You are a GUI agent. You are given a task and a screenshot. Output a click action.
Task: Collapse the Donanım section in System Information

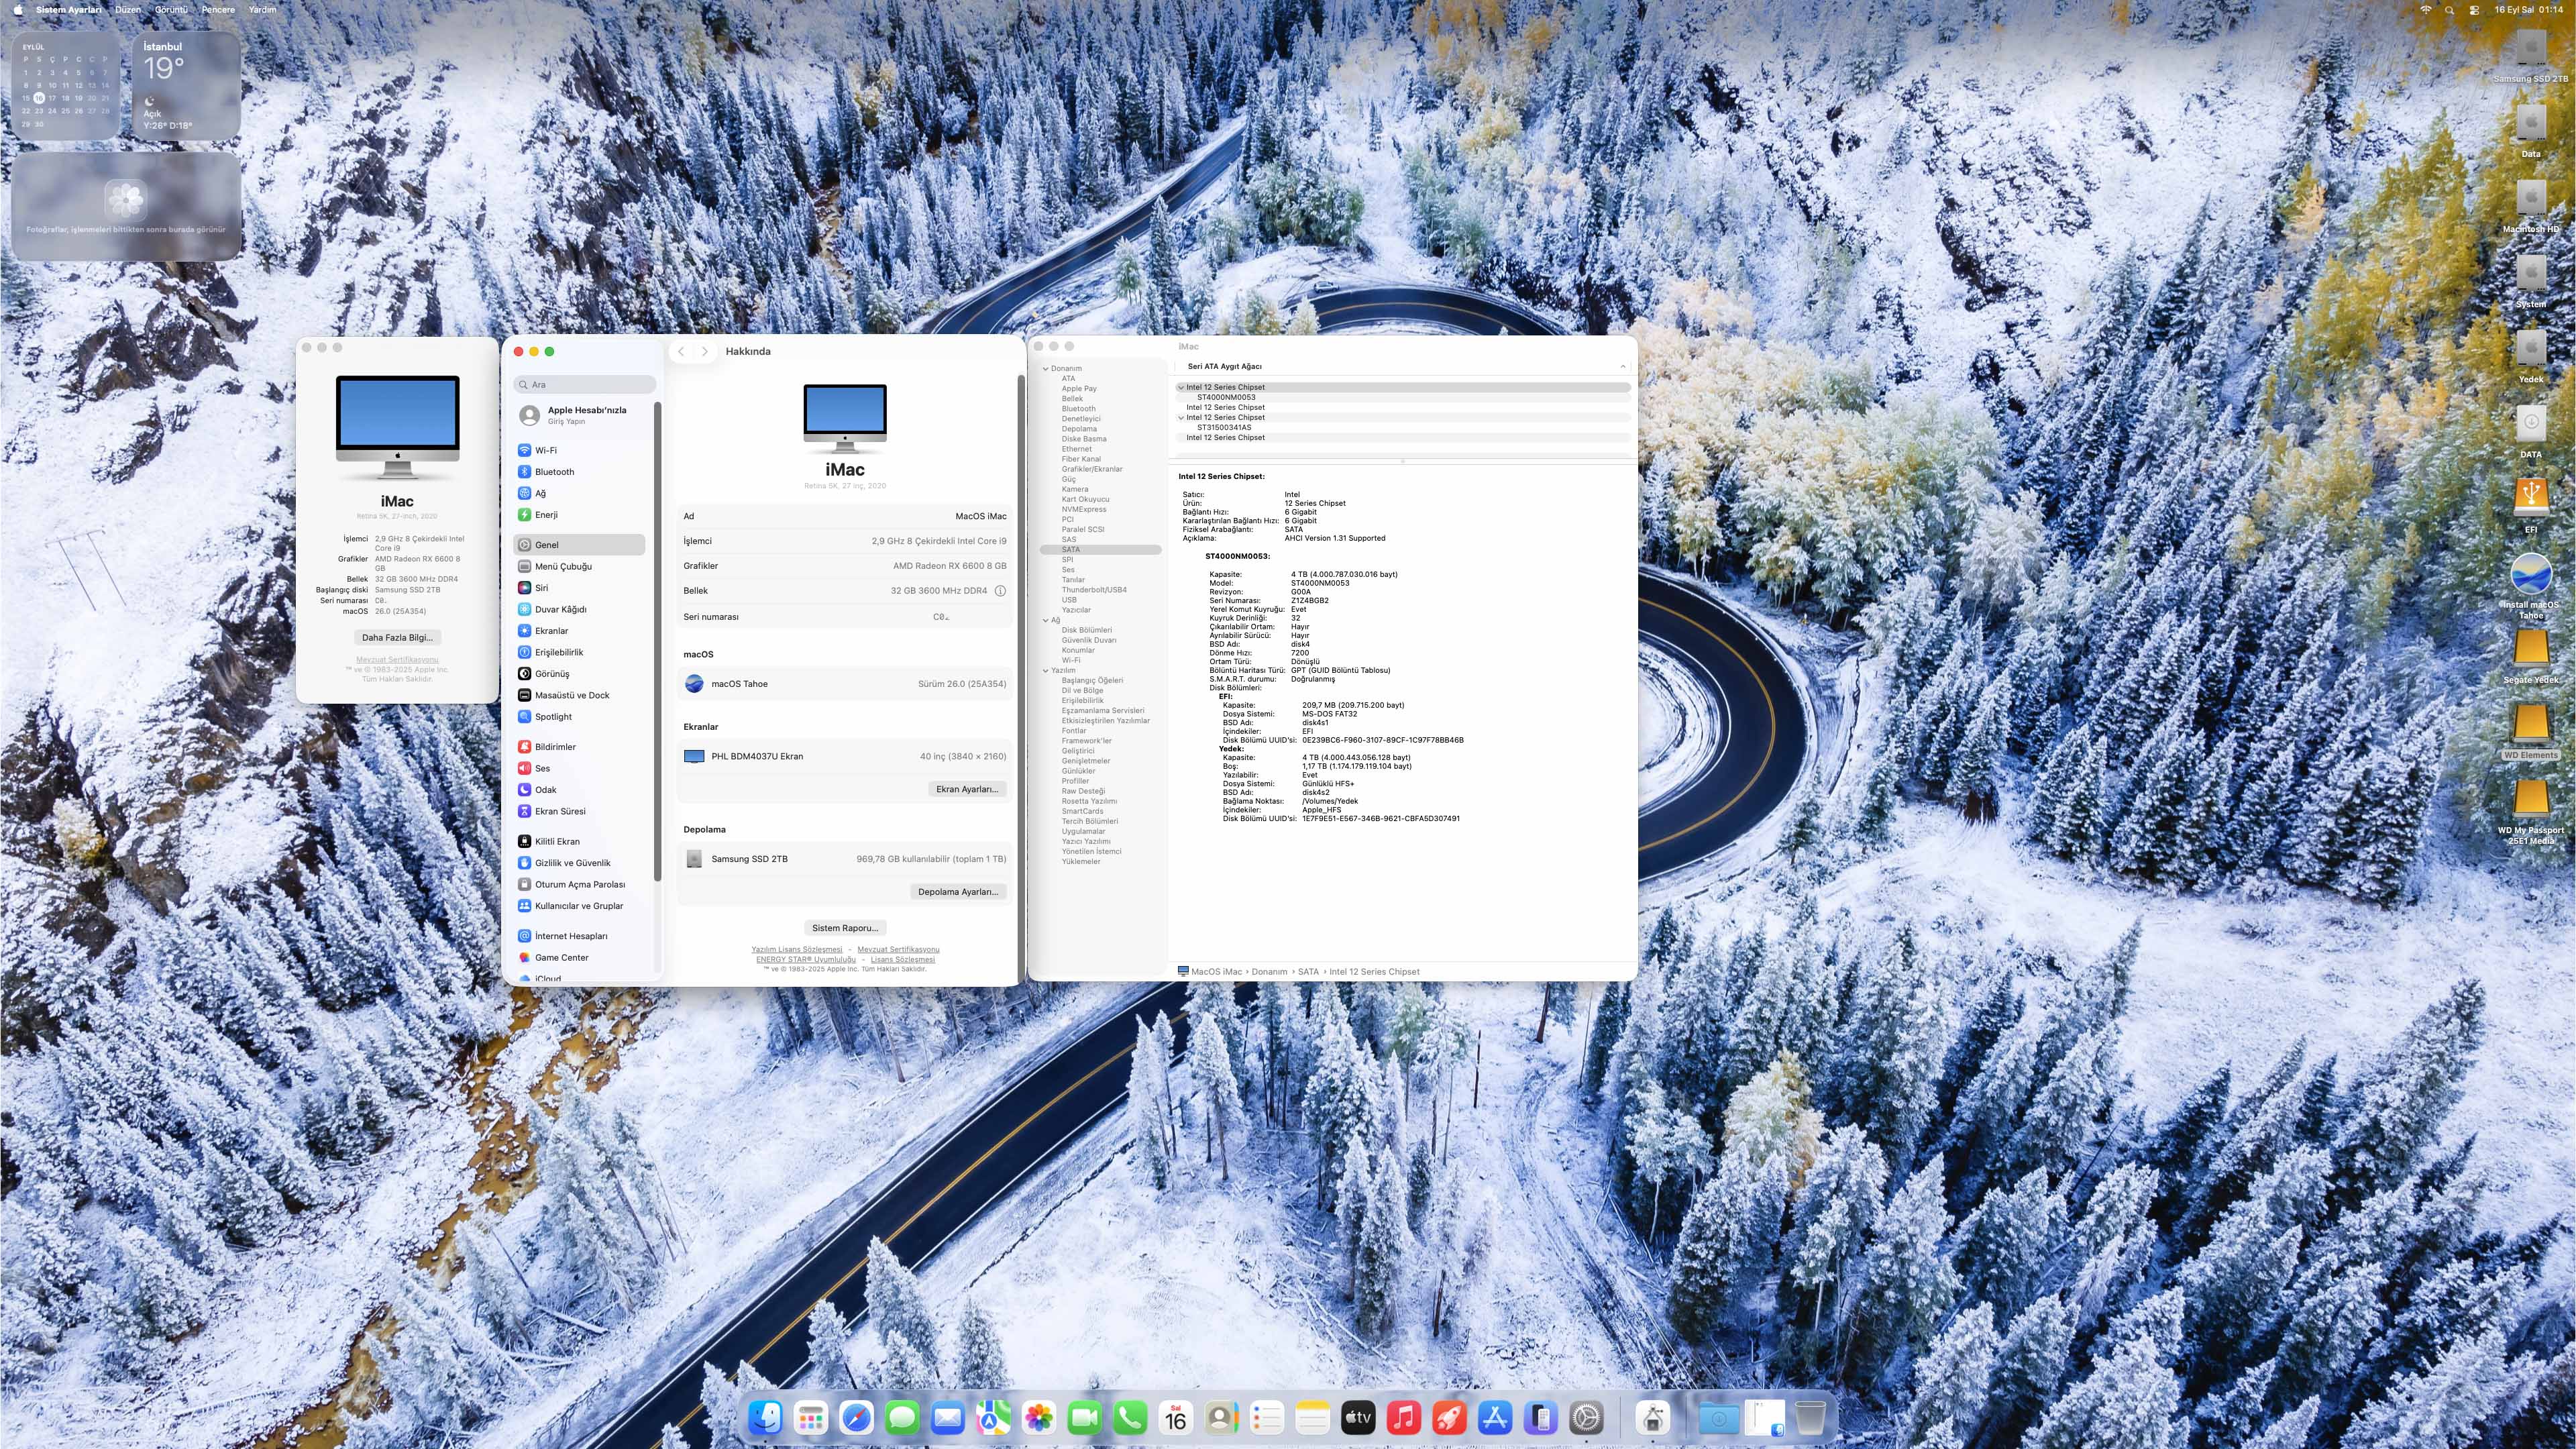pos(1046,369)
